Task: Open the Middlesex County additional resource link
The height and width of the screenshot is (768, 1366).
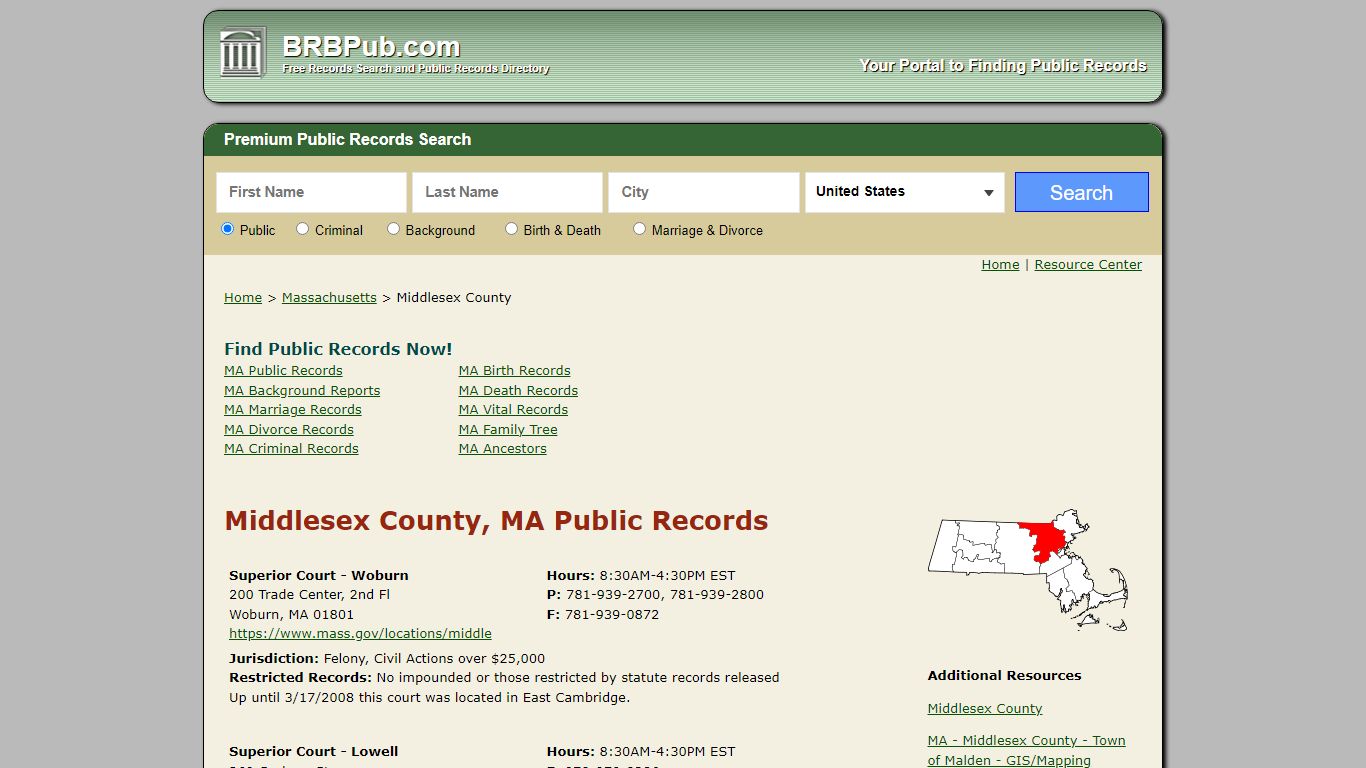Action: tap(985, 709)
